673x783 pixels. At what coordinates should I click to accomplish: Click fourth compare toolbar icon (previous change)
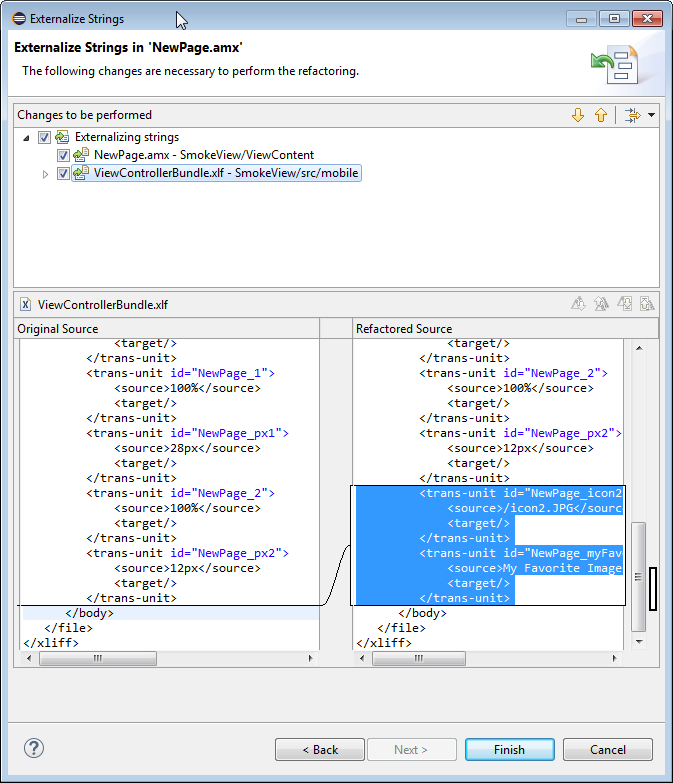(x=647, y=303)
